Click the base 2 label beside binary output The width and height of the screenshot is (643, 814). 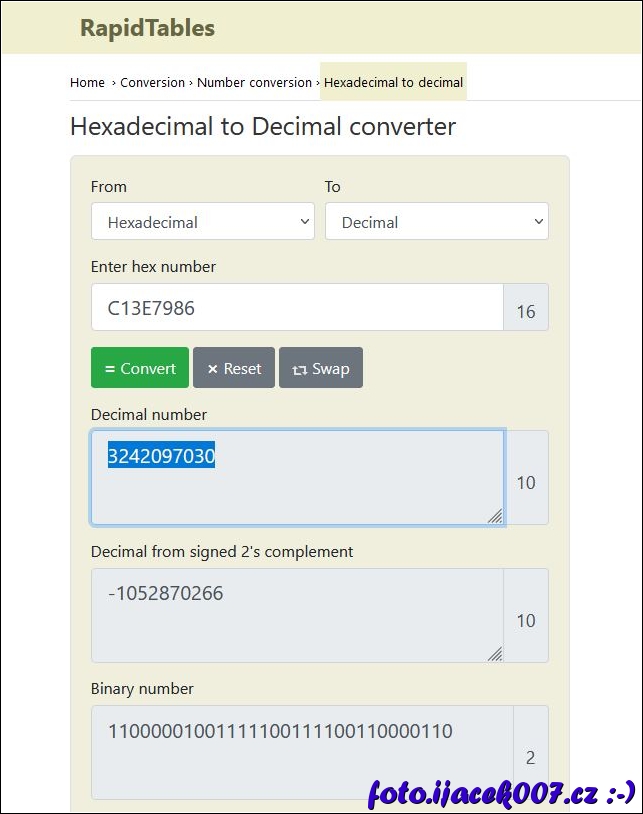pos(530,758)
